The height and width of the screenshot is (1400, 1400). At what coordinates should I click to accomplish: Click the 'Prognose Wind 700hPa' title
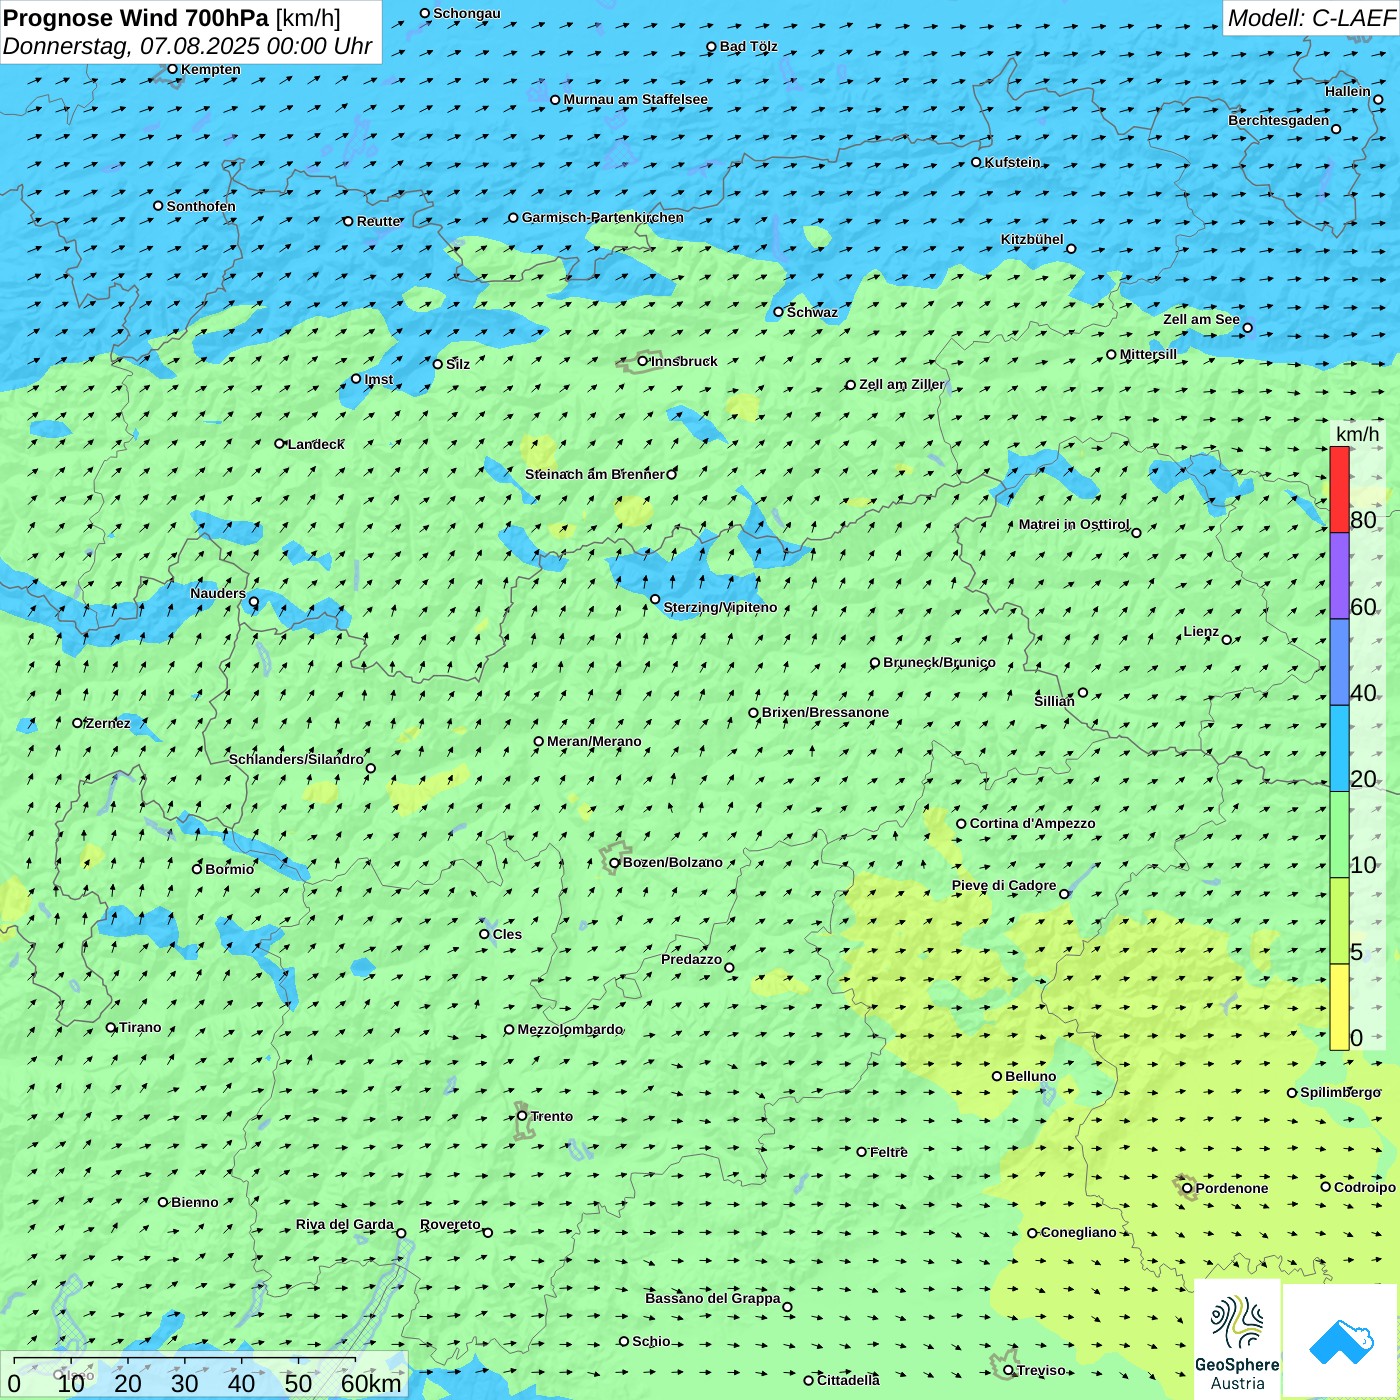point(137,18)
